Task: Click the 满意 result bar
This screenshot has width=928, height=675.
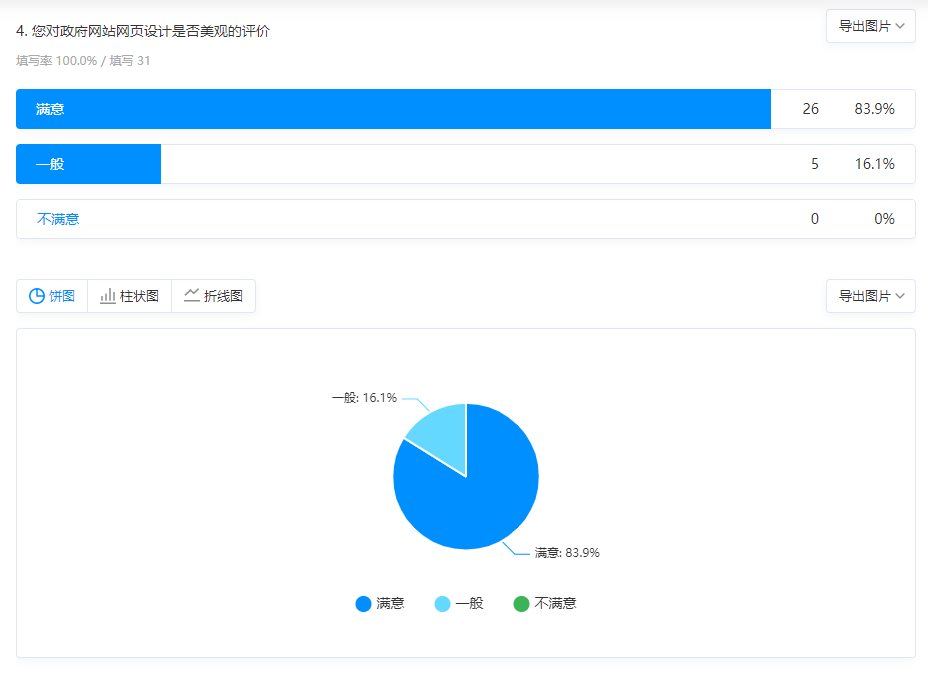Action: pos(394,109)
